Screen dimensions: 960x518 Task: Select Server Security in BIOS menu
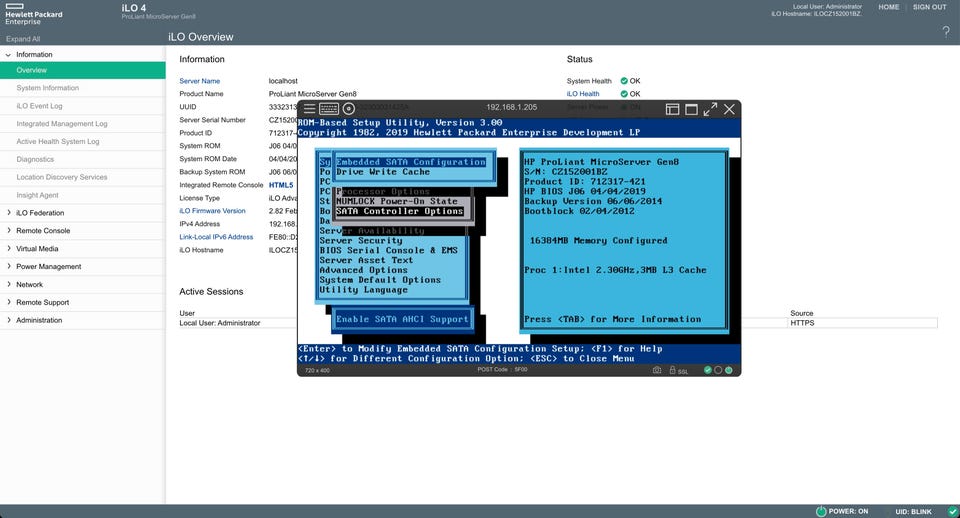pos(361,241)
